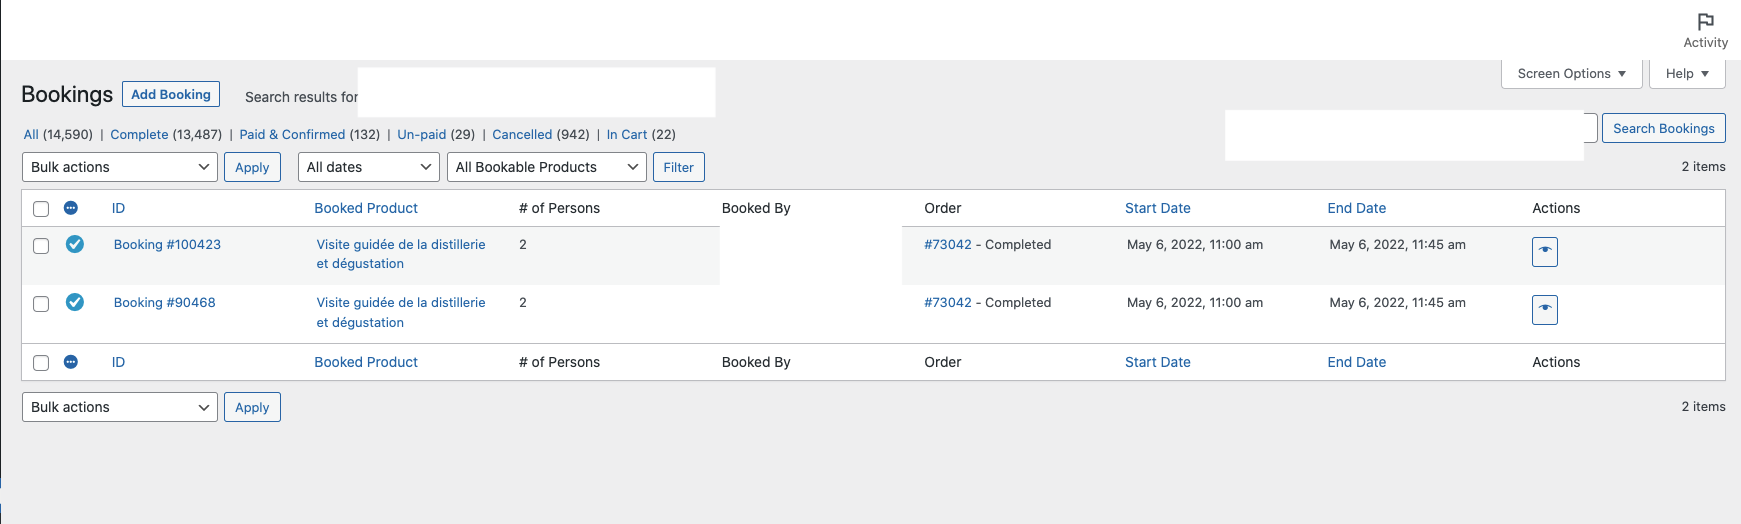Screen dimensions: 1741x524
Task: Tick the checkbox for Booking #90468
Action: [41, 303]
